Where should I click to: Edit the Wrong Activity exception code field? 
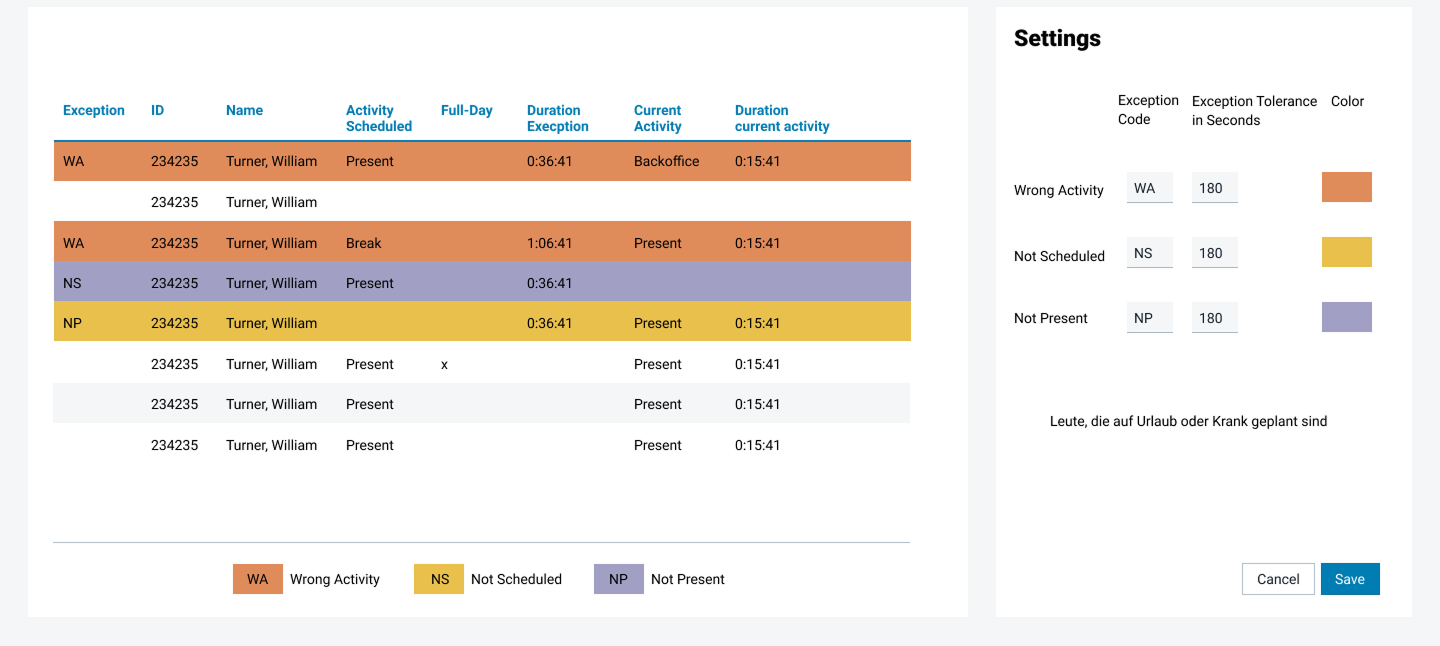(x=1149, y=188)
